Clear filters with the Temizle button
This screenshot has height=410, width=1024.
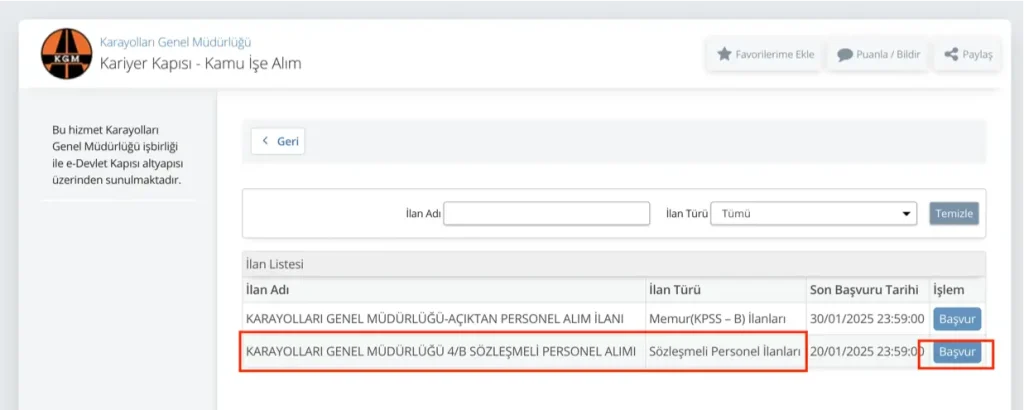(954, 213)
